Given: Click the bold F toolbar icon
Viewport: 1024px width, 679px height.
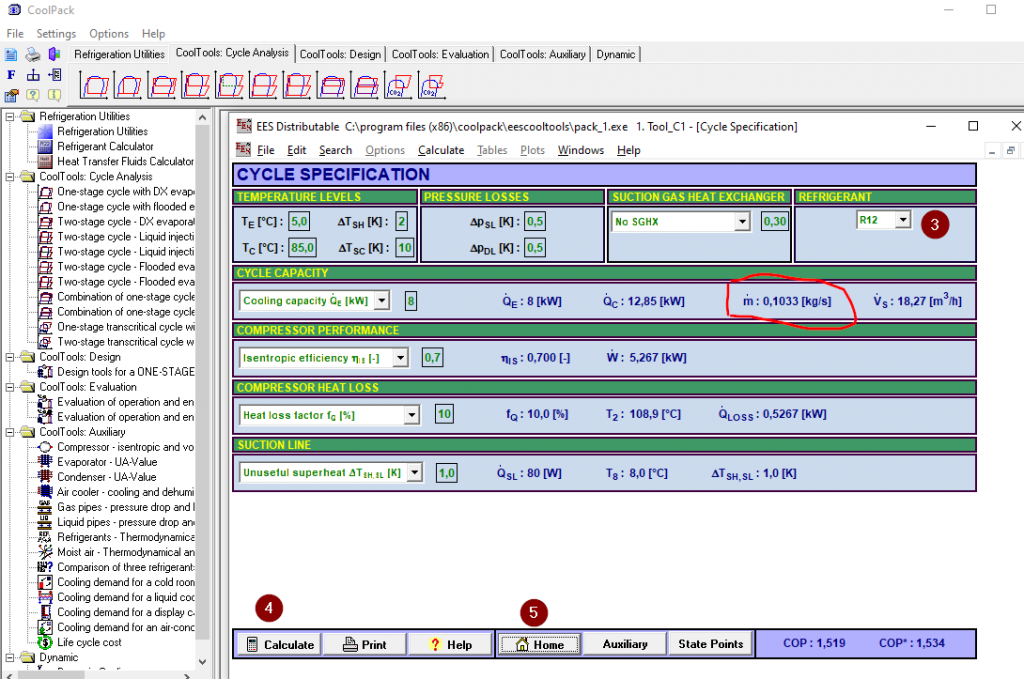Looking at the screenshot, I should coord(11,75).
